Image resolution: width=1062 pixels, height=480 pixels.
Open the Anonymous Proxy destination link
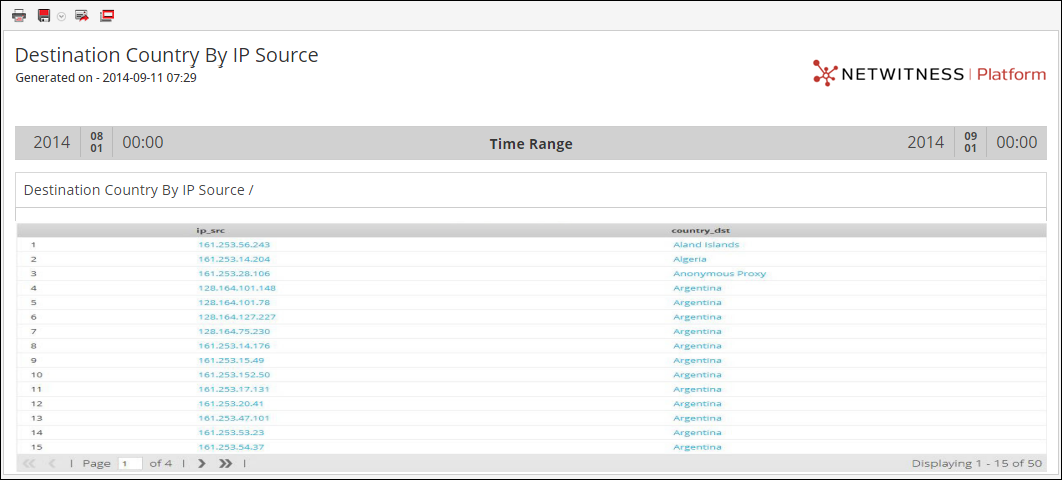(719, 274)
